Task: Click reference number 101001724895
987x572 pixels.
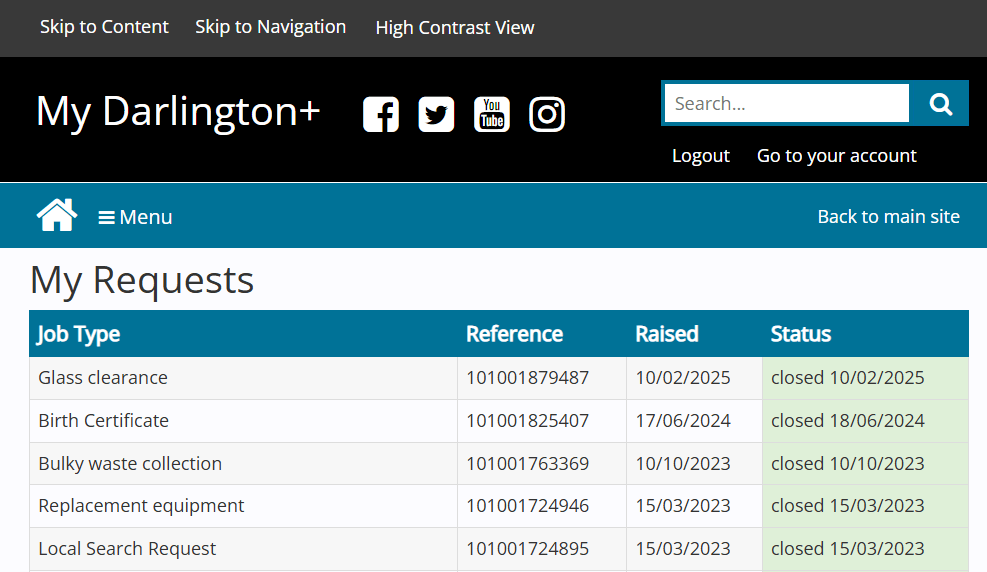Action: 527,549
